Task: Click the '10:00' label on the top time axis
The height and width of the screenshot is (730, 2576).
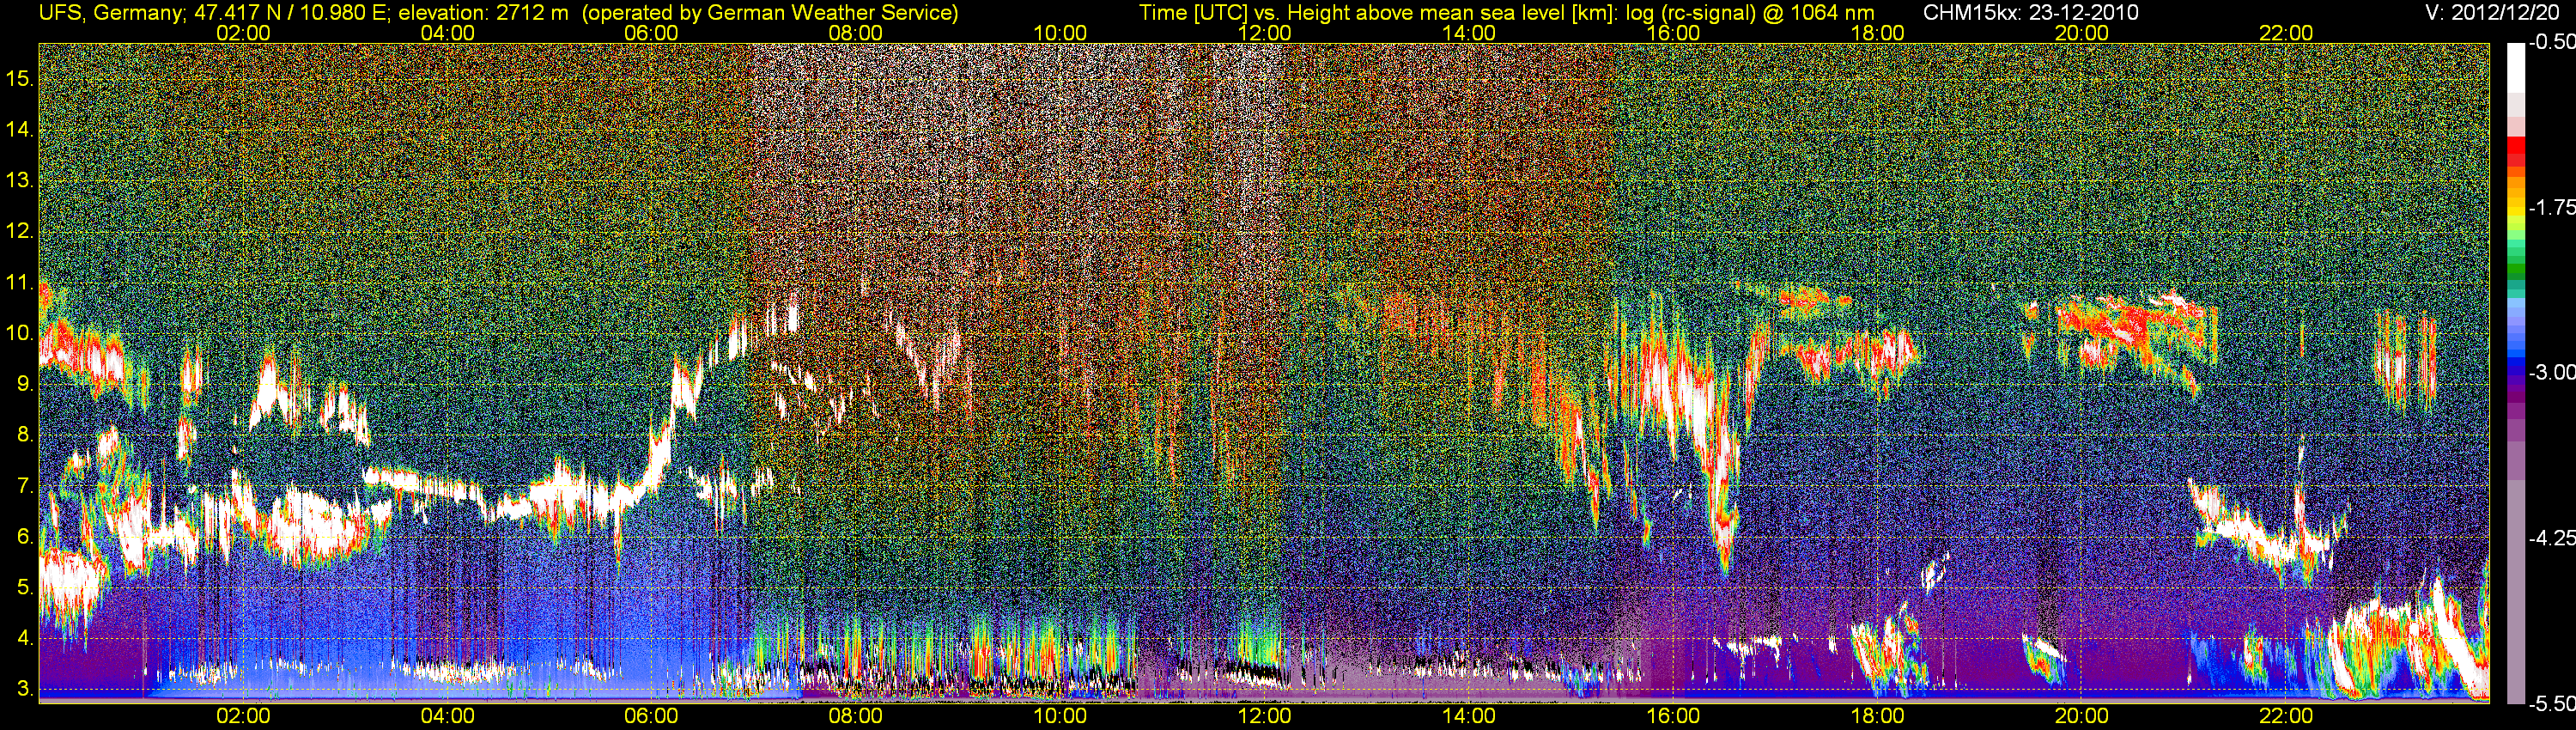Action: click(x=1060, y=33)
